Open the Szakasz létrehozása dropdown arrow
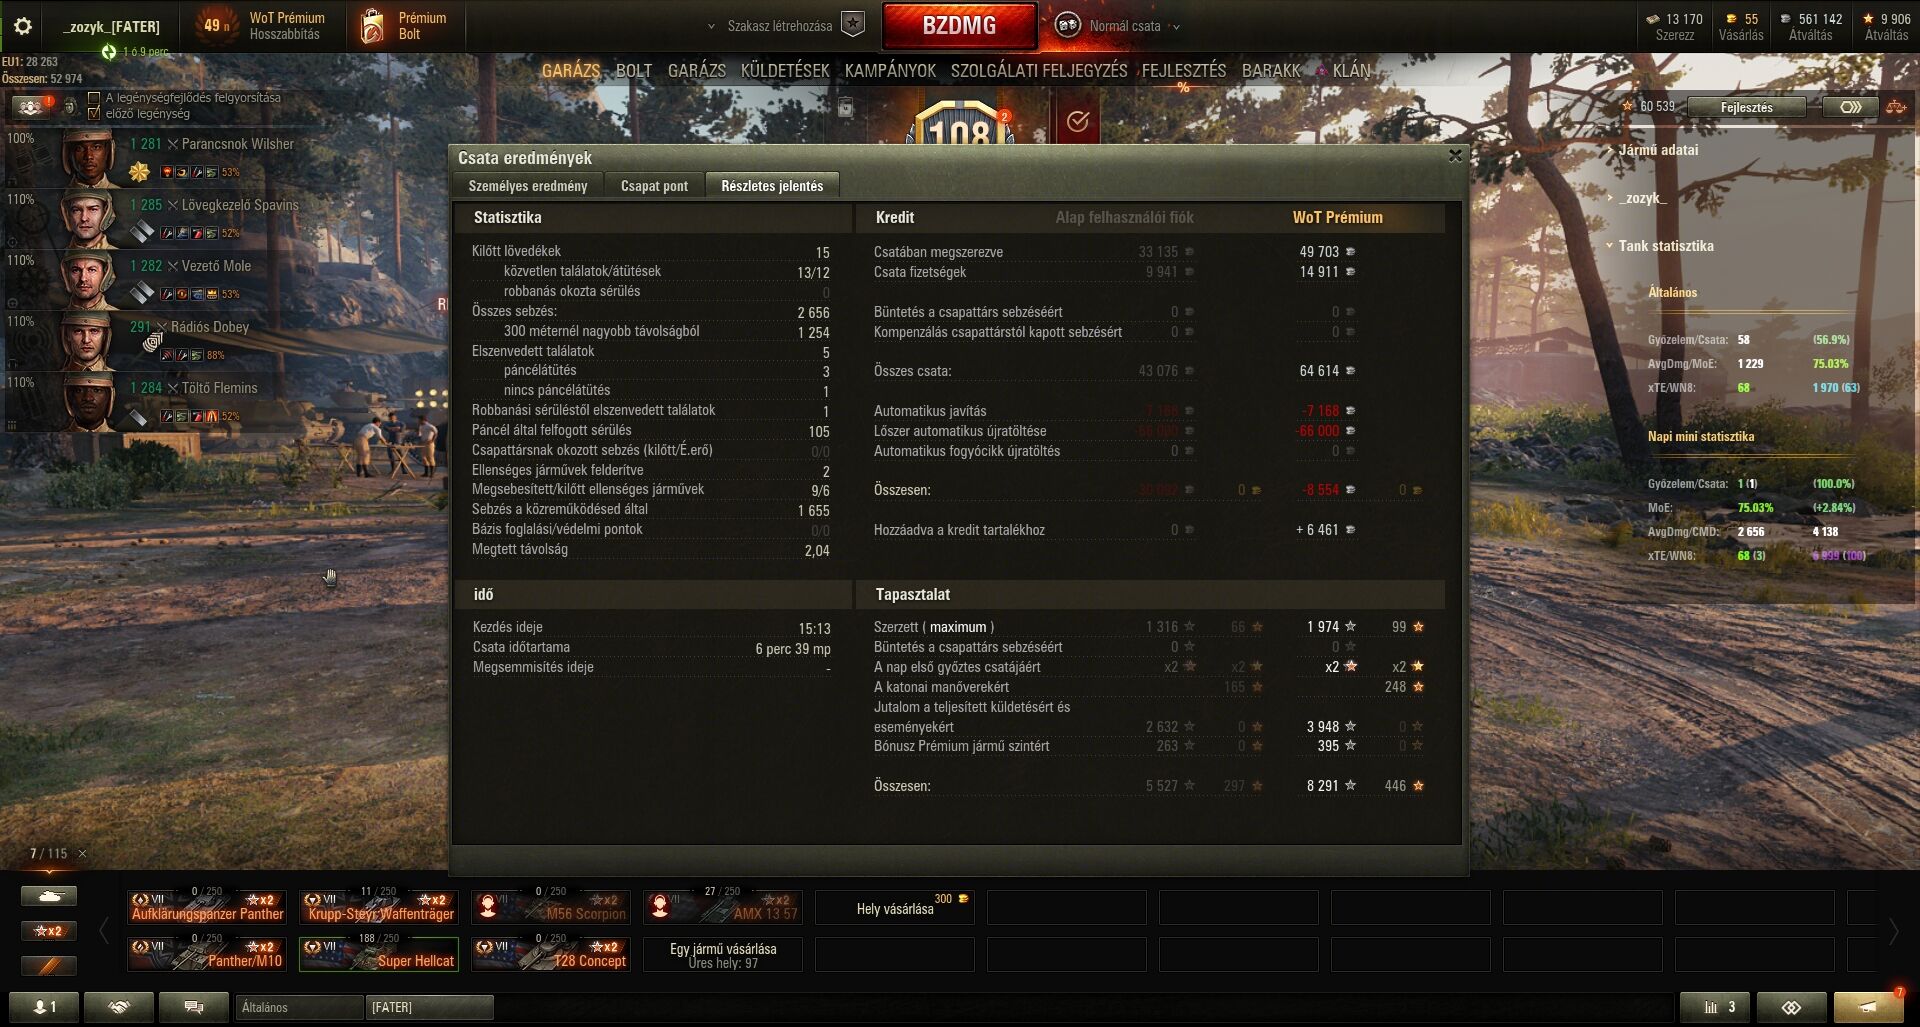Viewport: 1920px width, 1027px height. click(711, 27)
